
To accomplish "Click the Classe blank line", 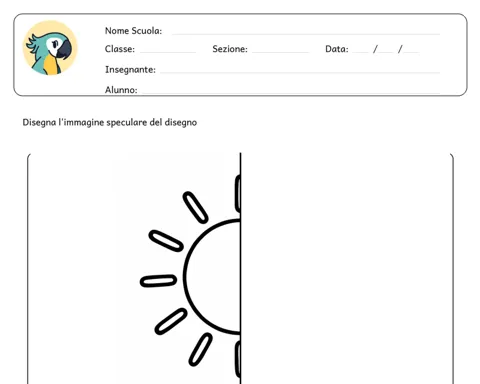I will click(x=168, y=52).
